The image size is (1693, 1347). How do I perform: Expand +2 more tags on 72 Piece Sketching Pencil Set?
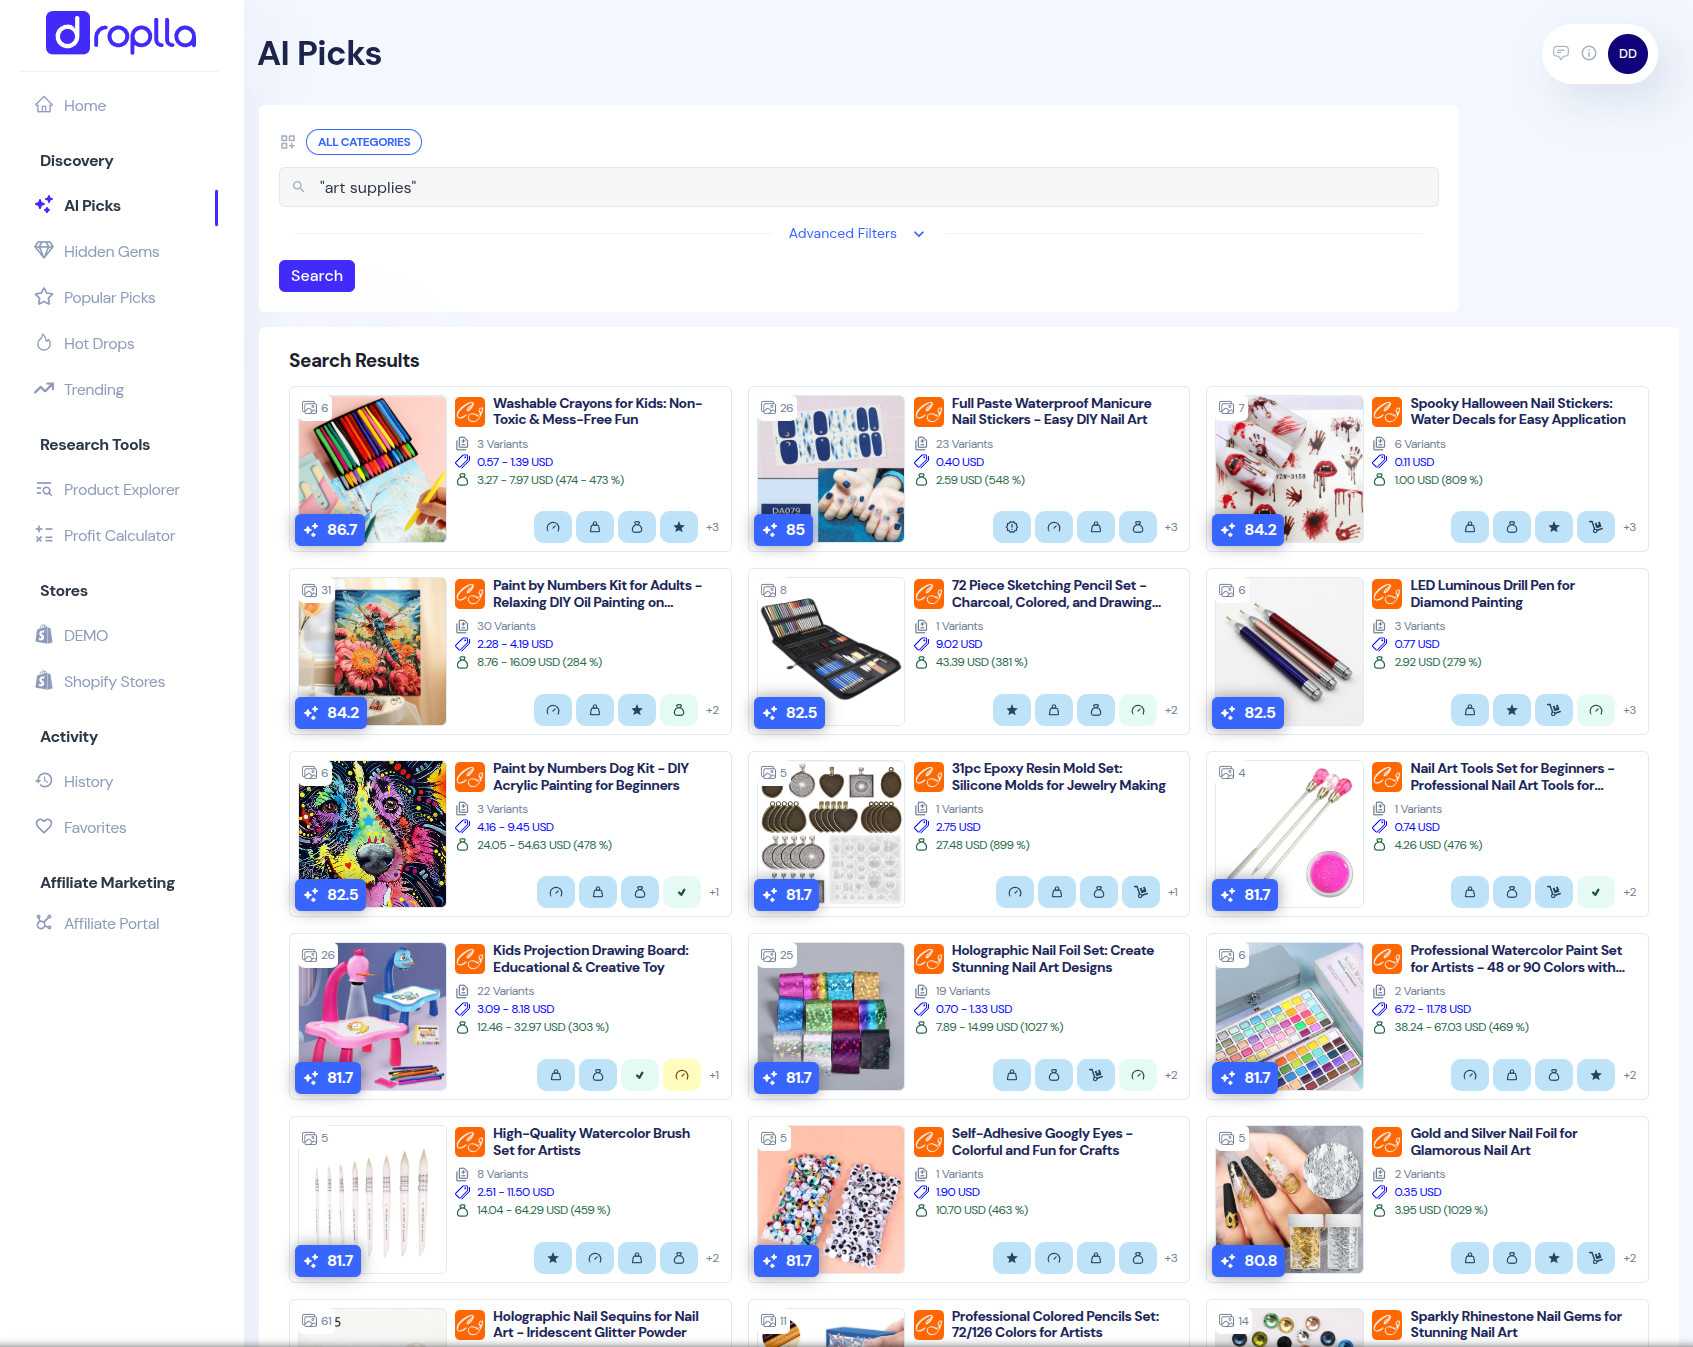click(x=1171, y=710)
